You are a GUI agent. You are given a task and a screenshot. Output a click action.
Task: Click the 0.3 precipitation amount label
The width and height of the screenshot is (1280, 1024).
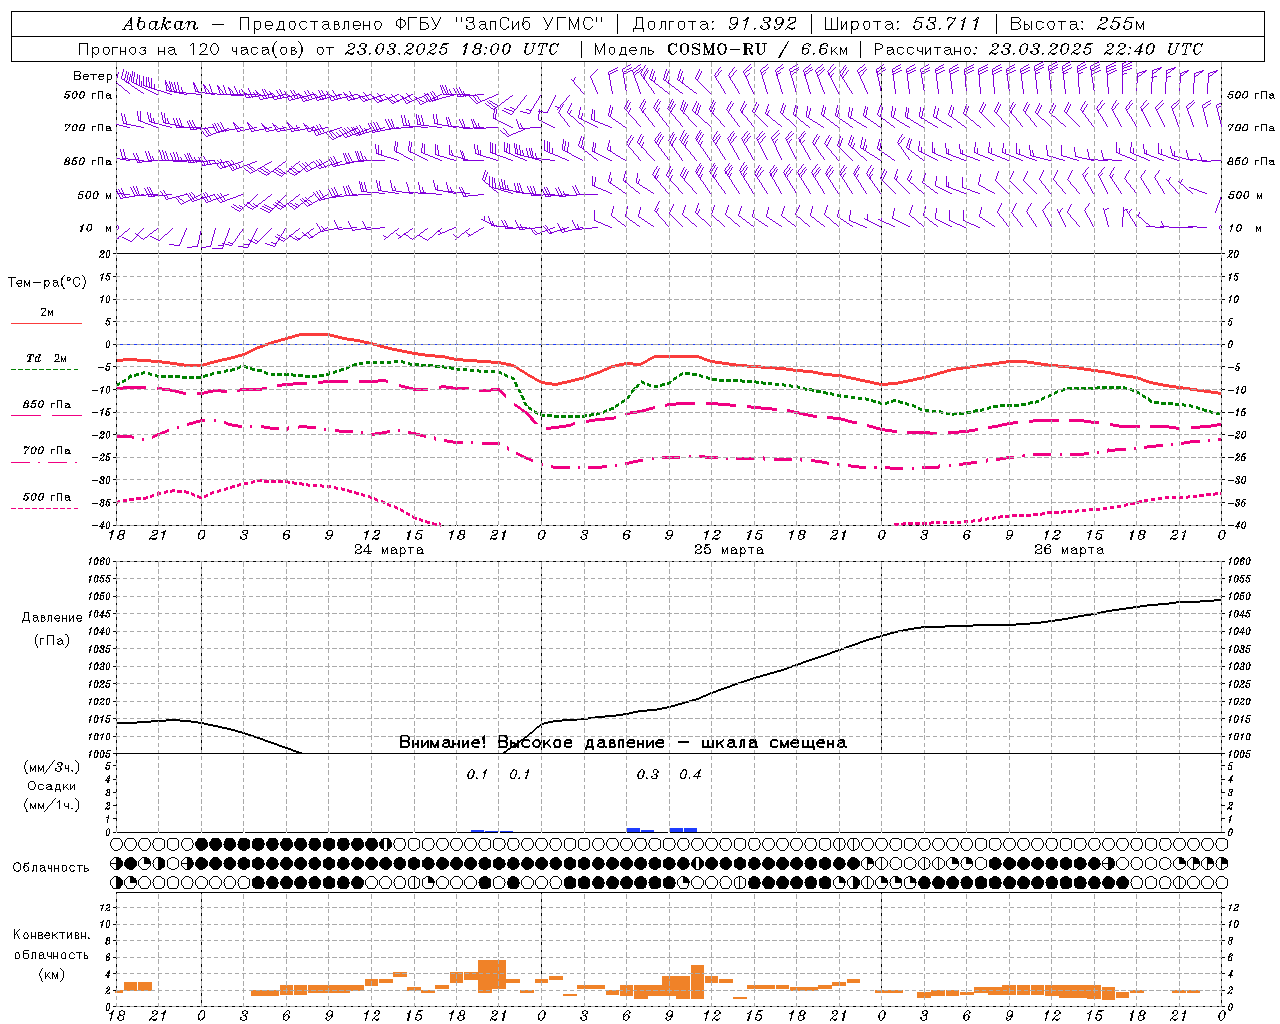point(648,774)
